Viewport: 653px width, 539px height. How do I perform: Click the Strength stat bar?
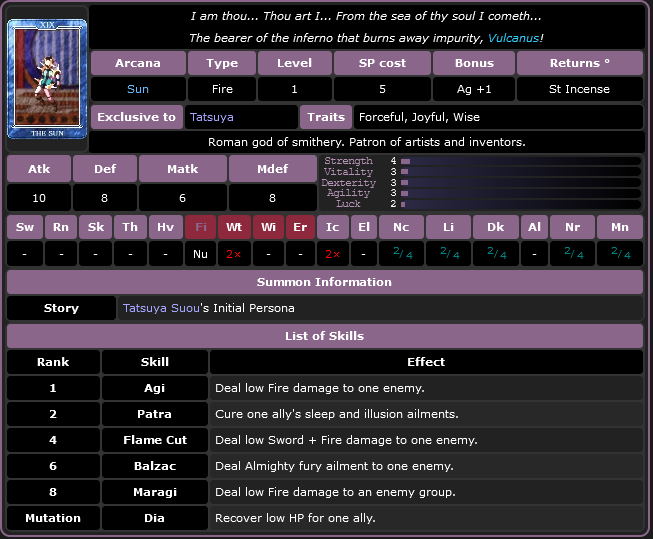tap(520, 161)
